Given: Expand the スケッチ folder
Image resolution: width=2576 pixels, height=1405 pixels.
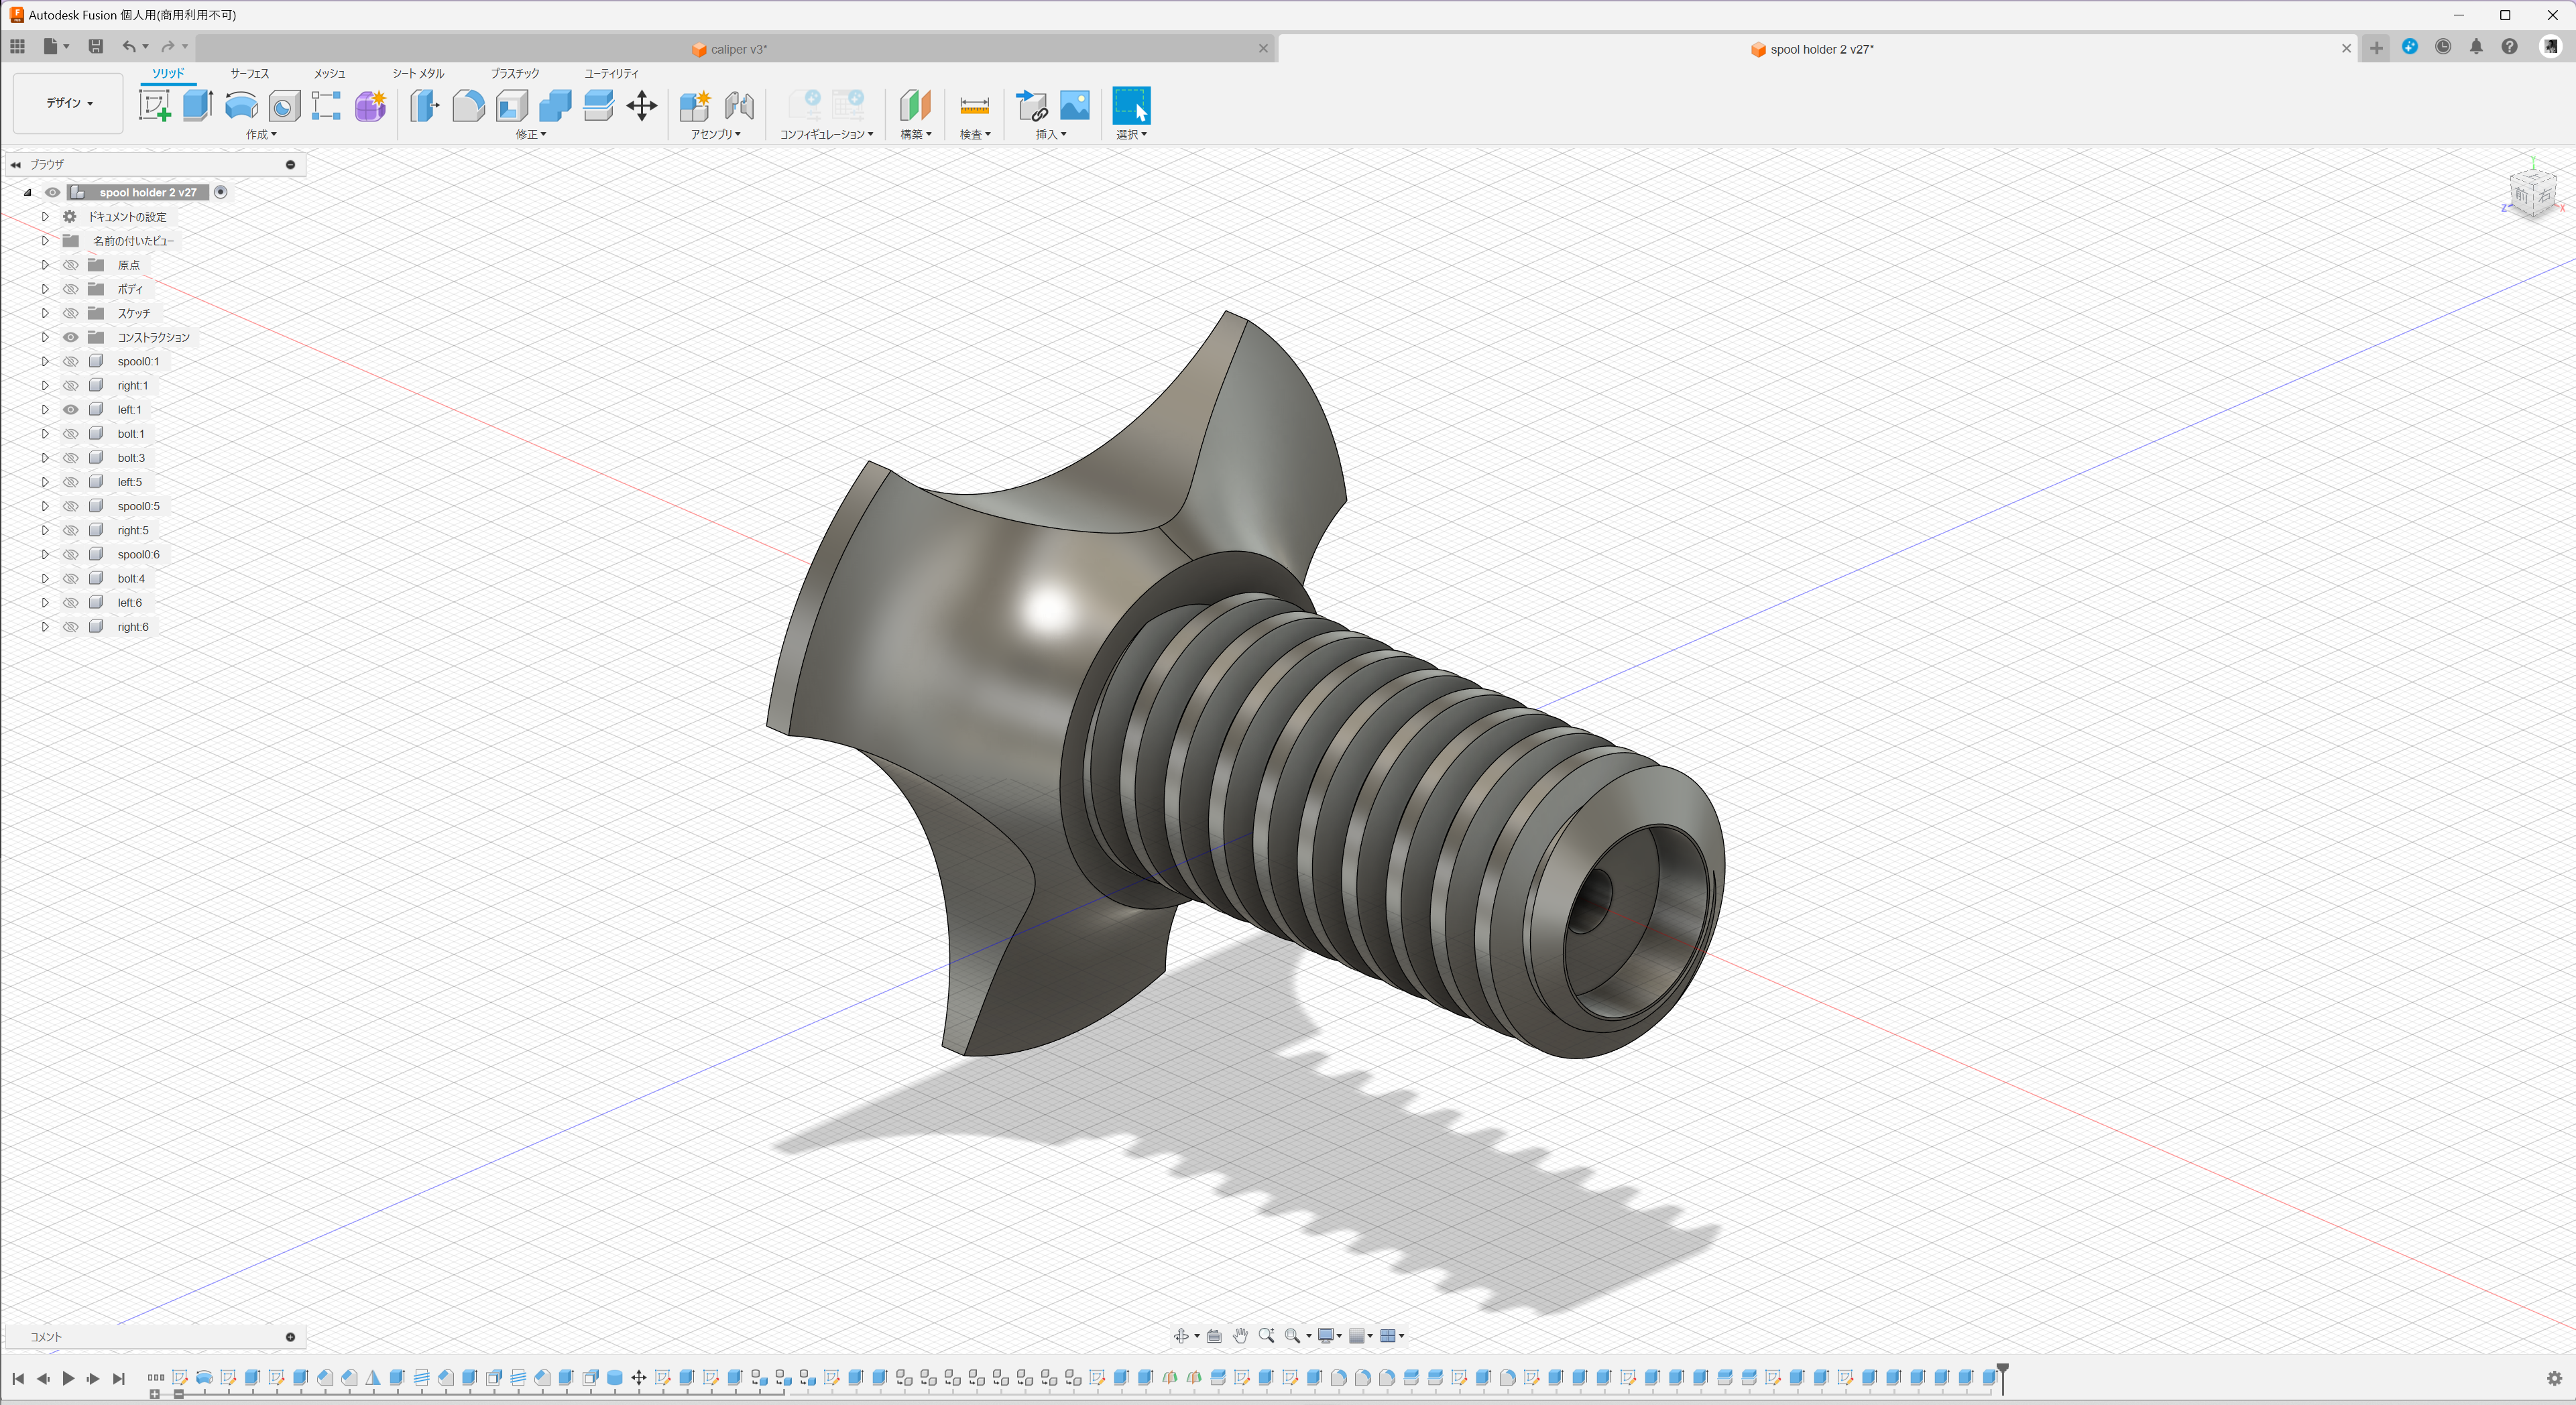Looking at the screenshot, I should pyautogui.click(x=45, y=313).
